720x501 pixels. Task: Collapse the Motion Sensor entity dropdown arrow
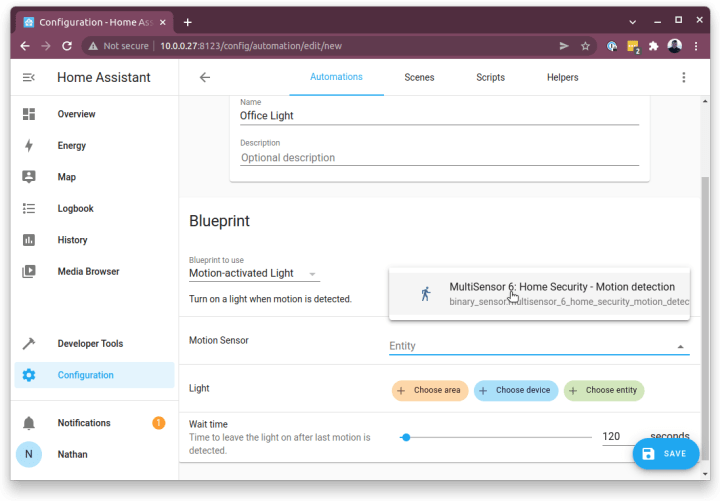(681, 347)
